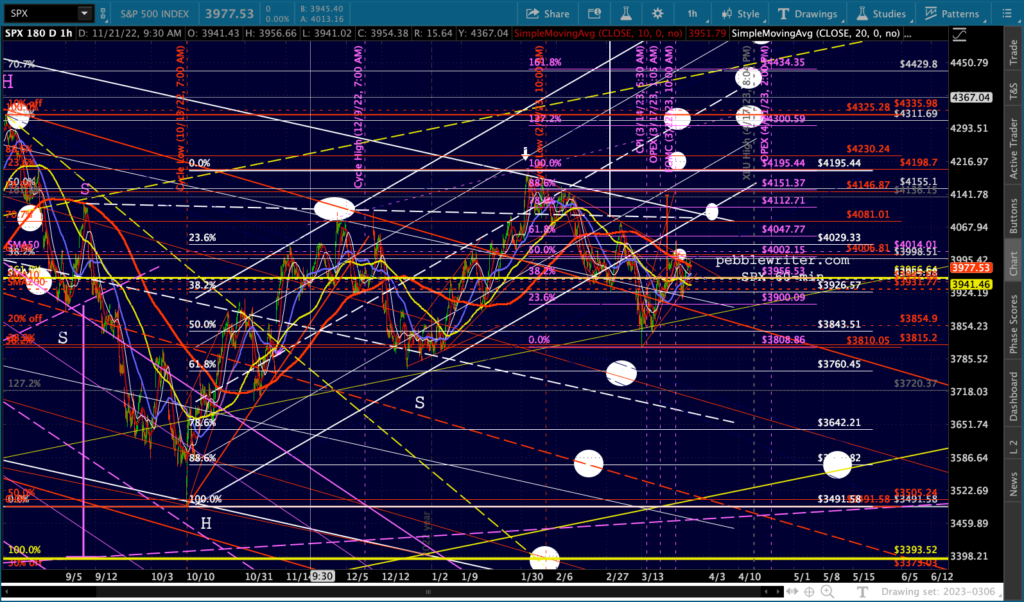Switch to the Trade sidebar tab
Image resolution: width=1024 pixels, height=602 pixels.
pos(1014,52)
